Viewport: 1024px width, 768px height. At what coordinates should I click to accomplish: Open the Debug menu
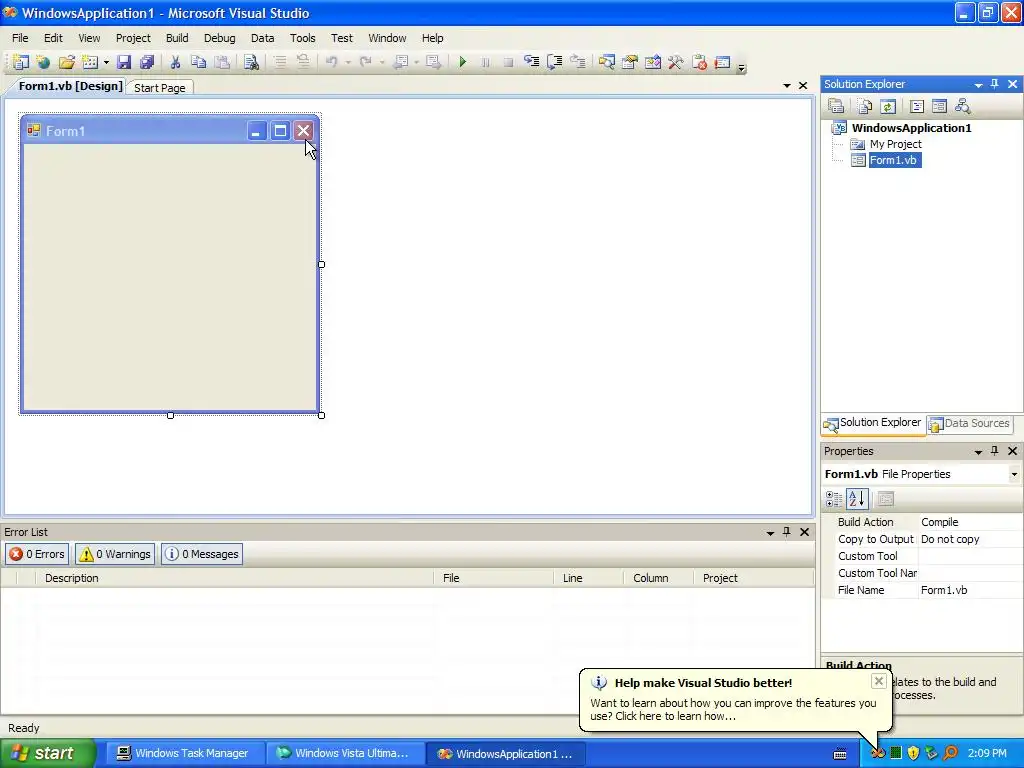point(219,38)
